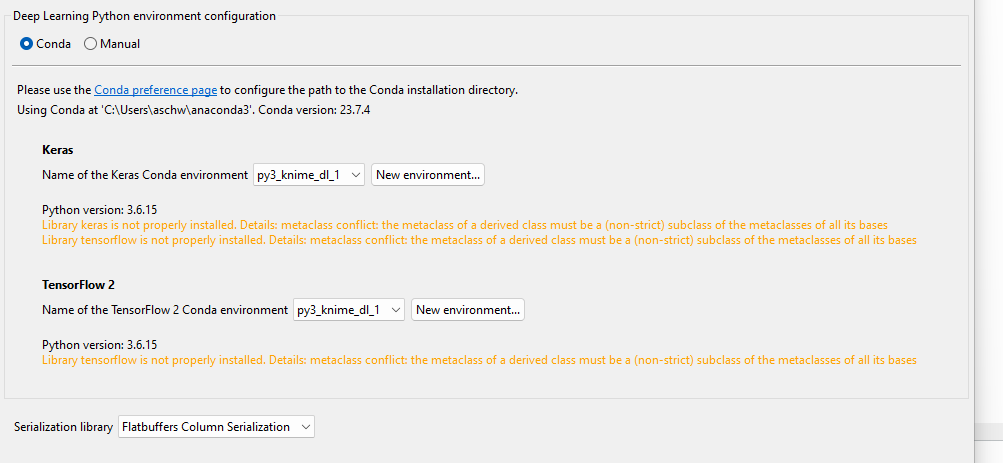Create new environment for TensorFlow 2
The height and width of the screenshot is (463, 1003).
[x=468, y=310]
